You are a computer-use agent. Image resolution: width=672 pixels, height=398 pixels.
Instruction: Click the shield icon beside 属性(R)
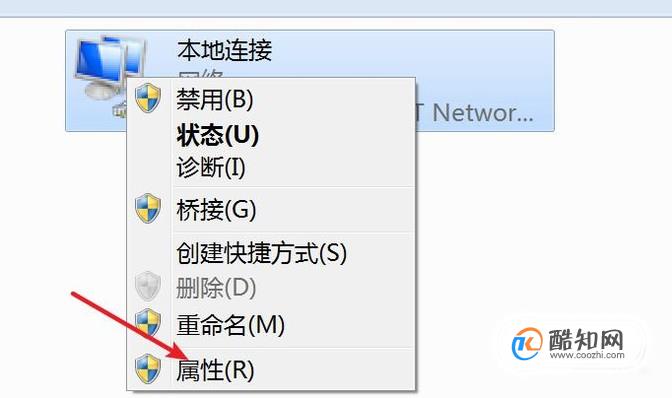coord(148,369)
